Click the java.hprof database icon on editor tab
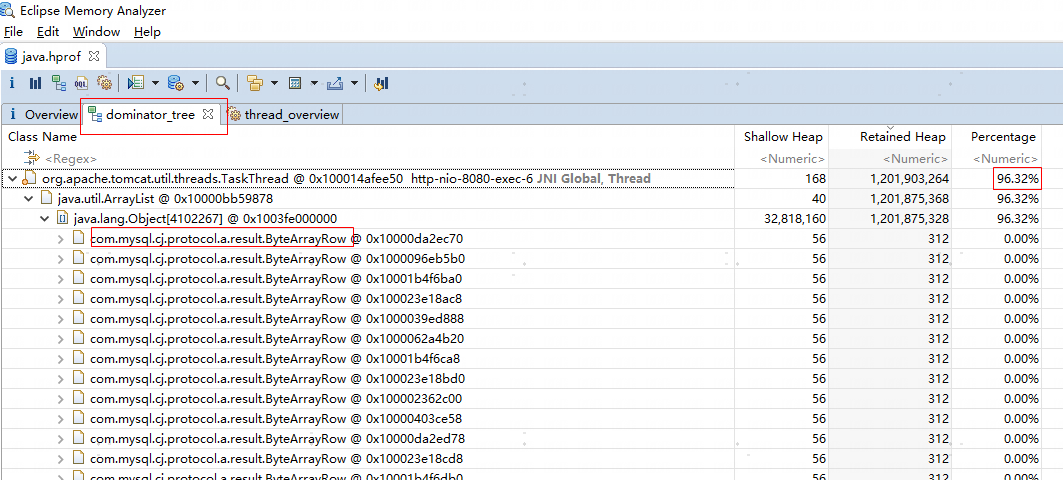 tap(12, 56)
